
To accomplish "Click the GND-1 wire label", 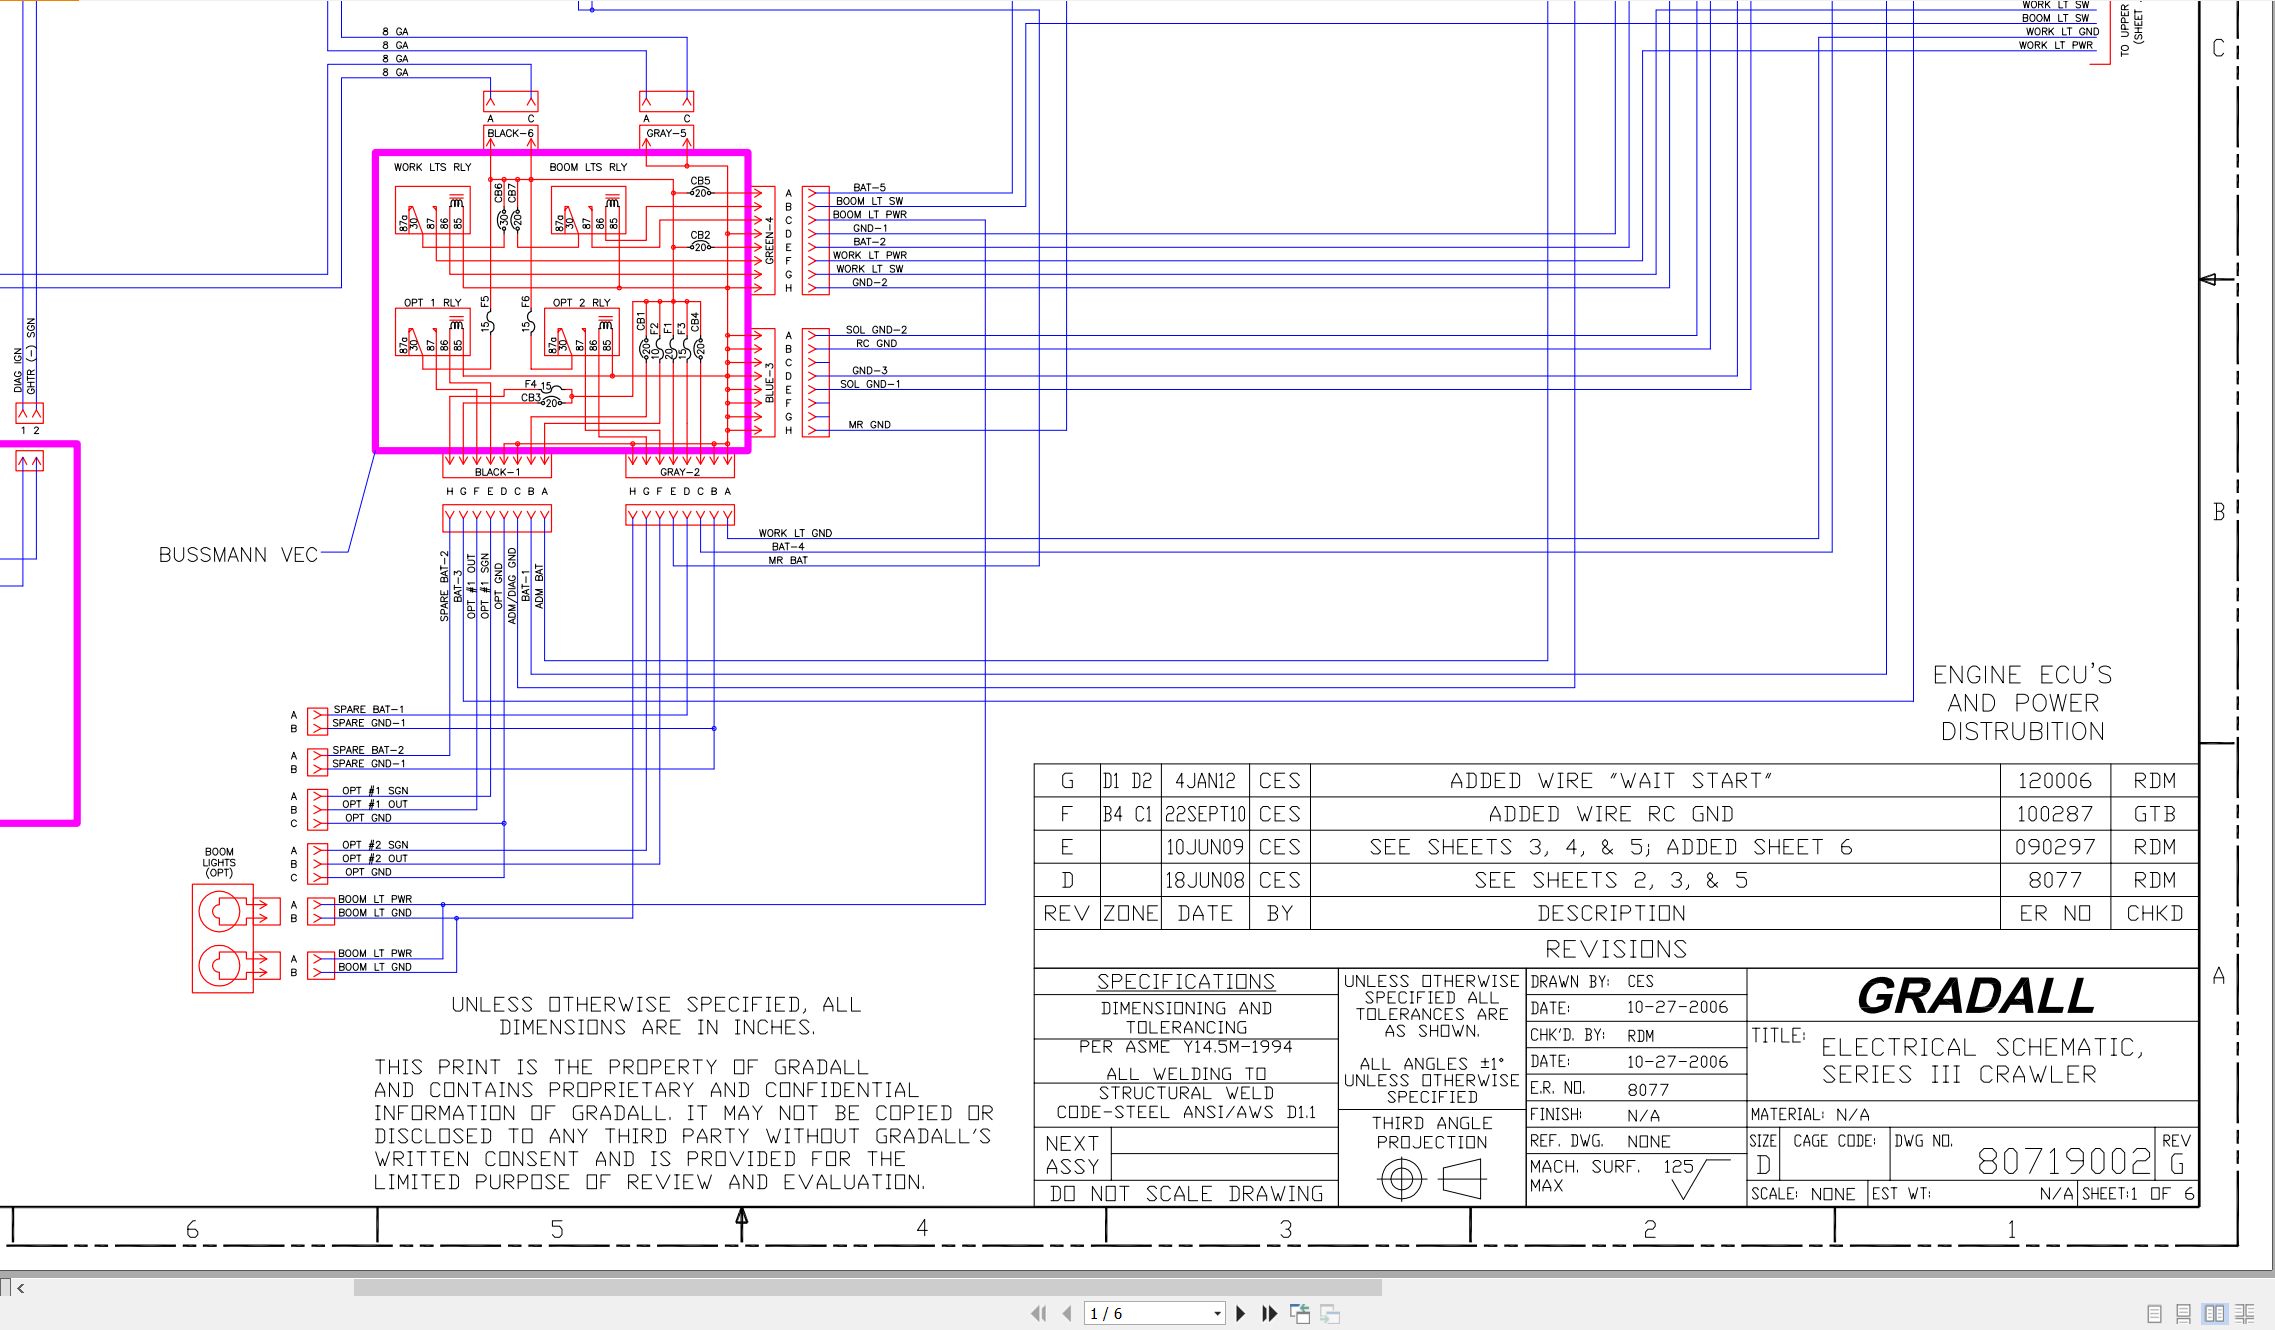I will pos(869,228).
